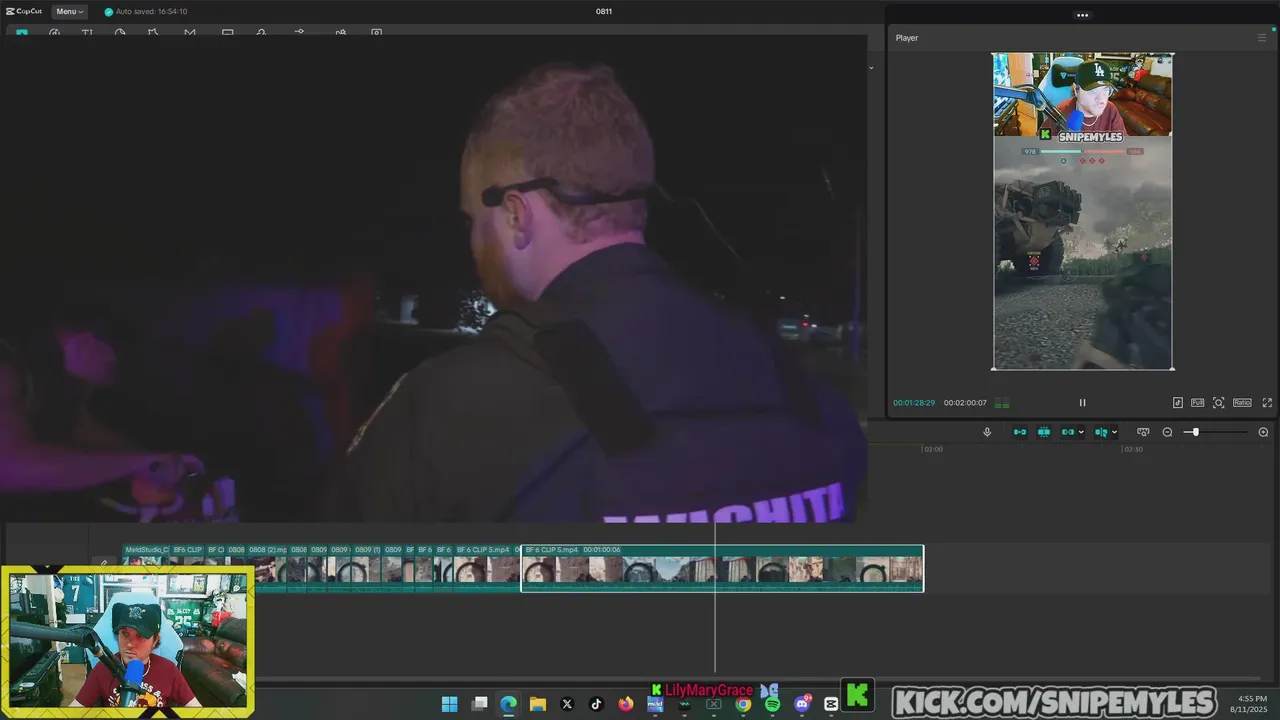Click the 02:00 mark on the ruler
The image size is (1280, 720).
pyautogui.click(x=933, y=450)
